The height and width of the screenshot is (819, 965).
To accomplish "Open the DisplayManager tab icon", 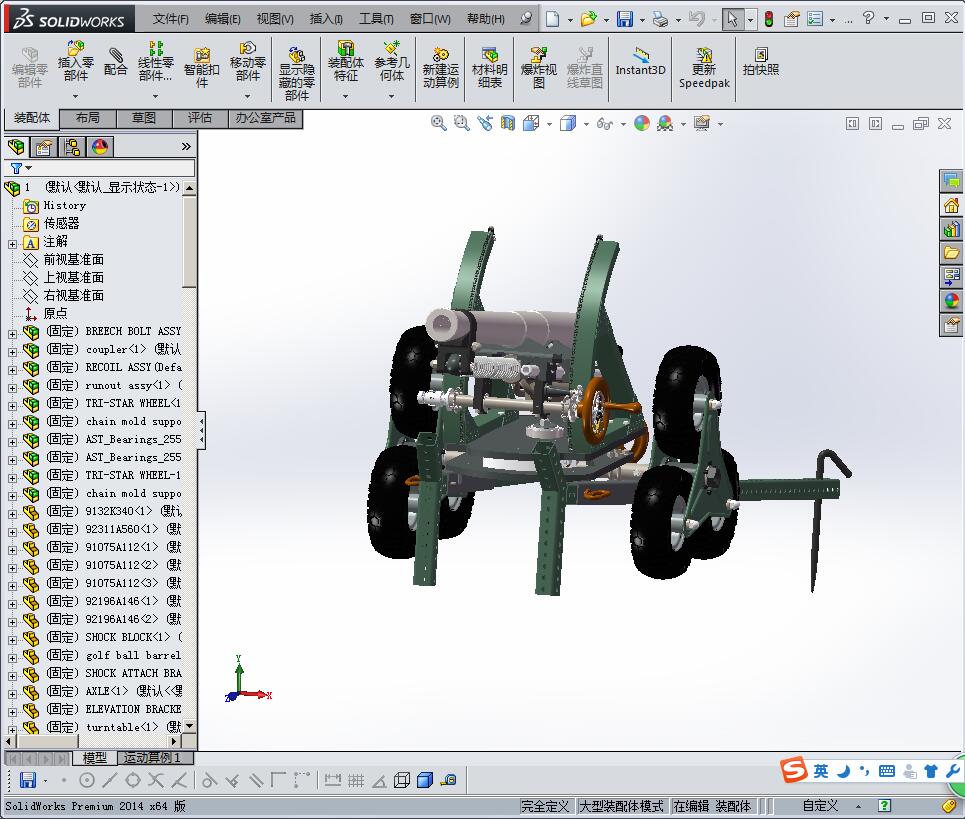I will coord(100,146).
